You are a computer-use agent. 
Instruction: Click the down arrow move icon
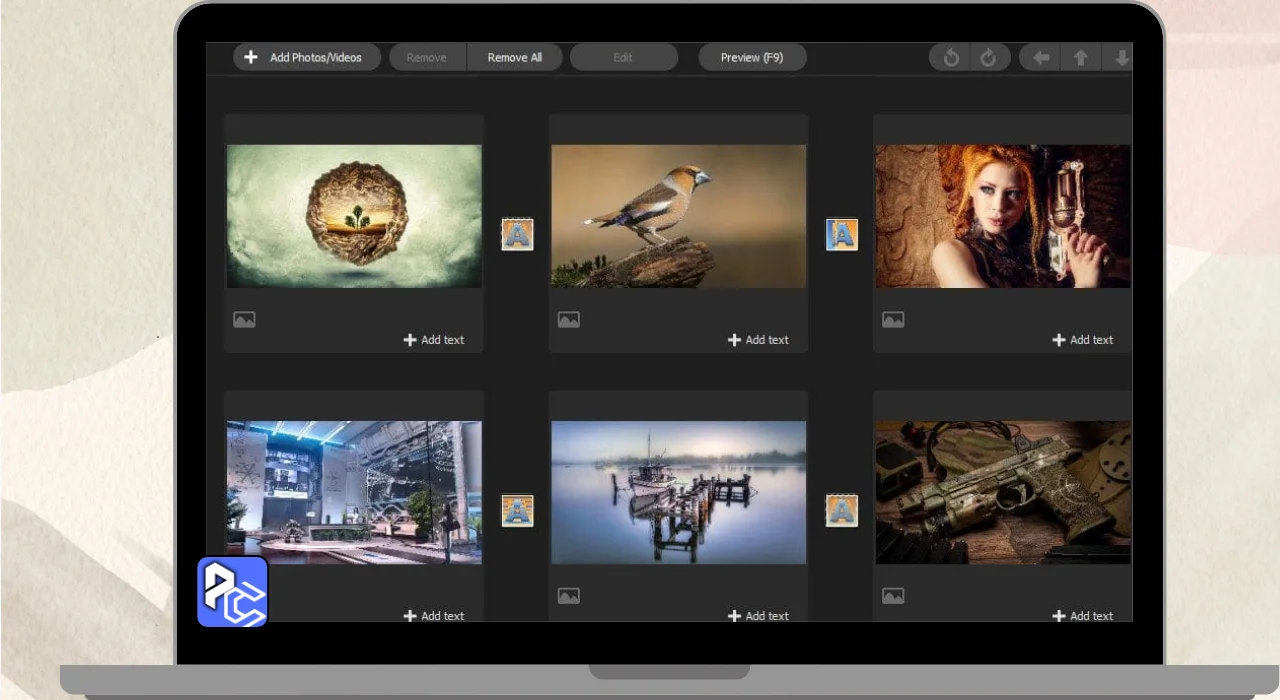click(x=1121, y=58)
